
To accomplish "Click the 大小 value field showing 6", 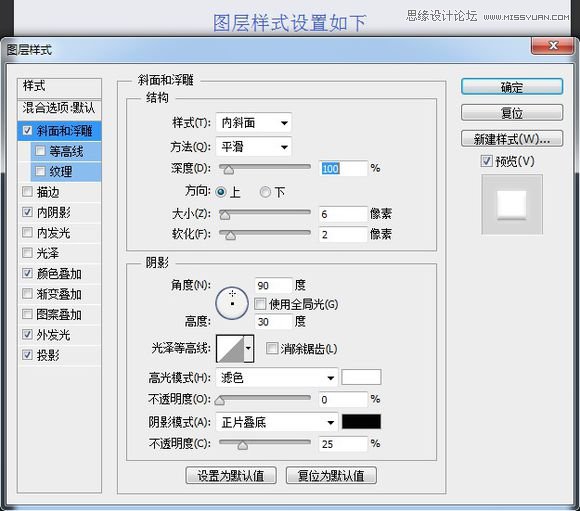I will click(x=343, y=214).
